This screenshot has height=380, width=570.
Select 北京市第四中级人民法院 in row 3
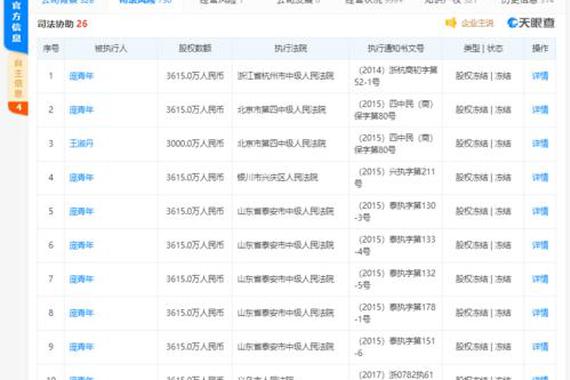(x=281, y=144)
